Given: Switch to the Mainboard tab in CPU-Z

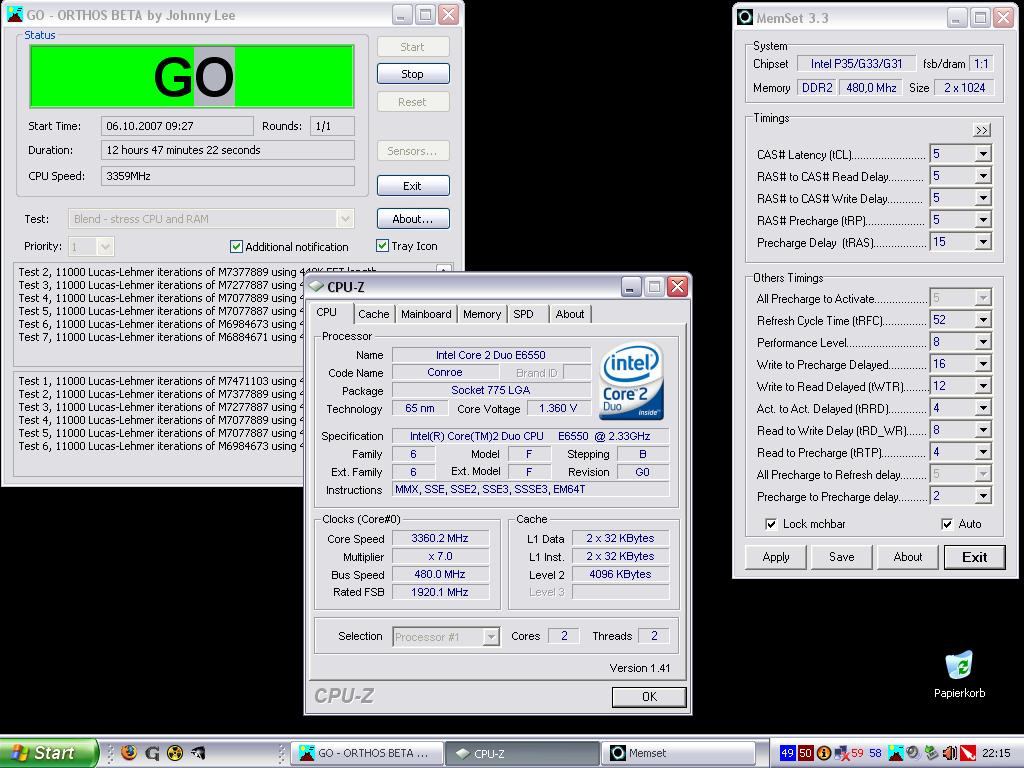Looking at the screenshot, I should click(426, 314).
